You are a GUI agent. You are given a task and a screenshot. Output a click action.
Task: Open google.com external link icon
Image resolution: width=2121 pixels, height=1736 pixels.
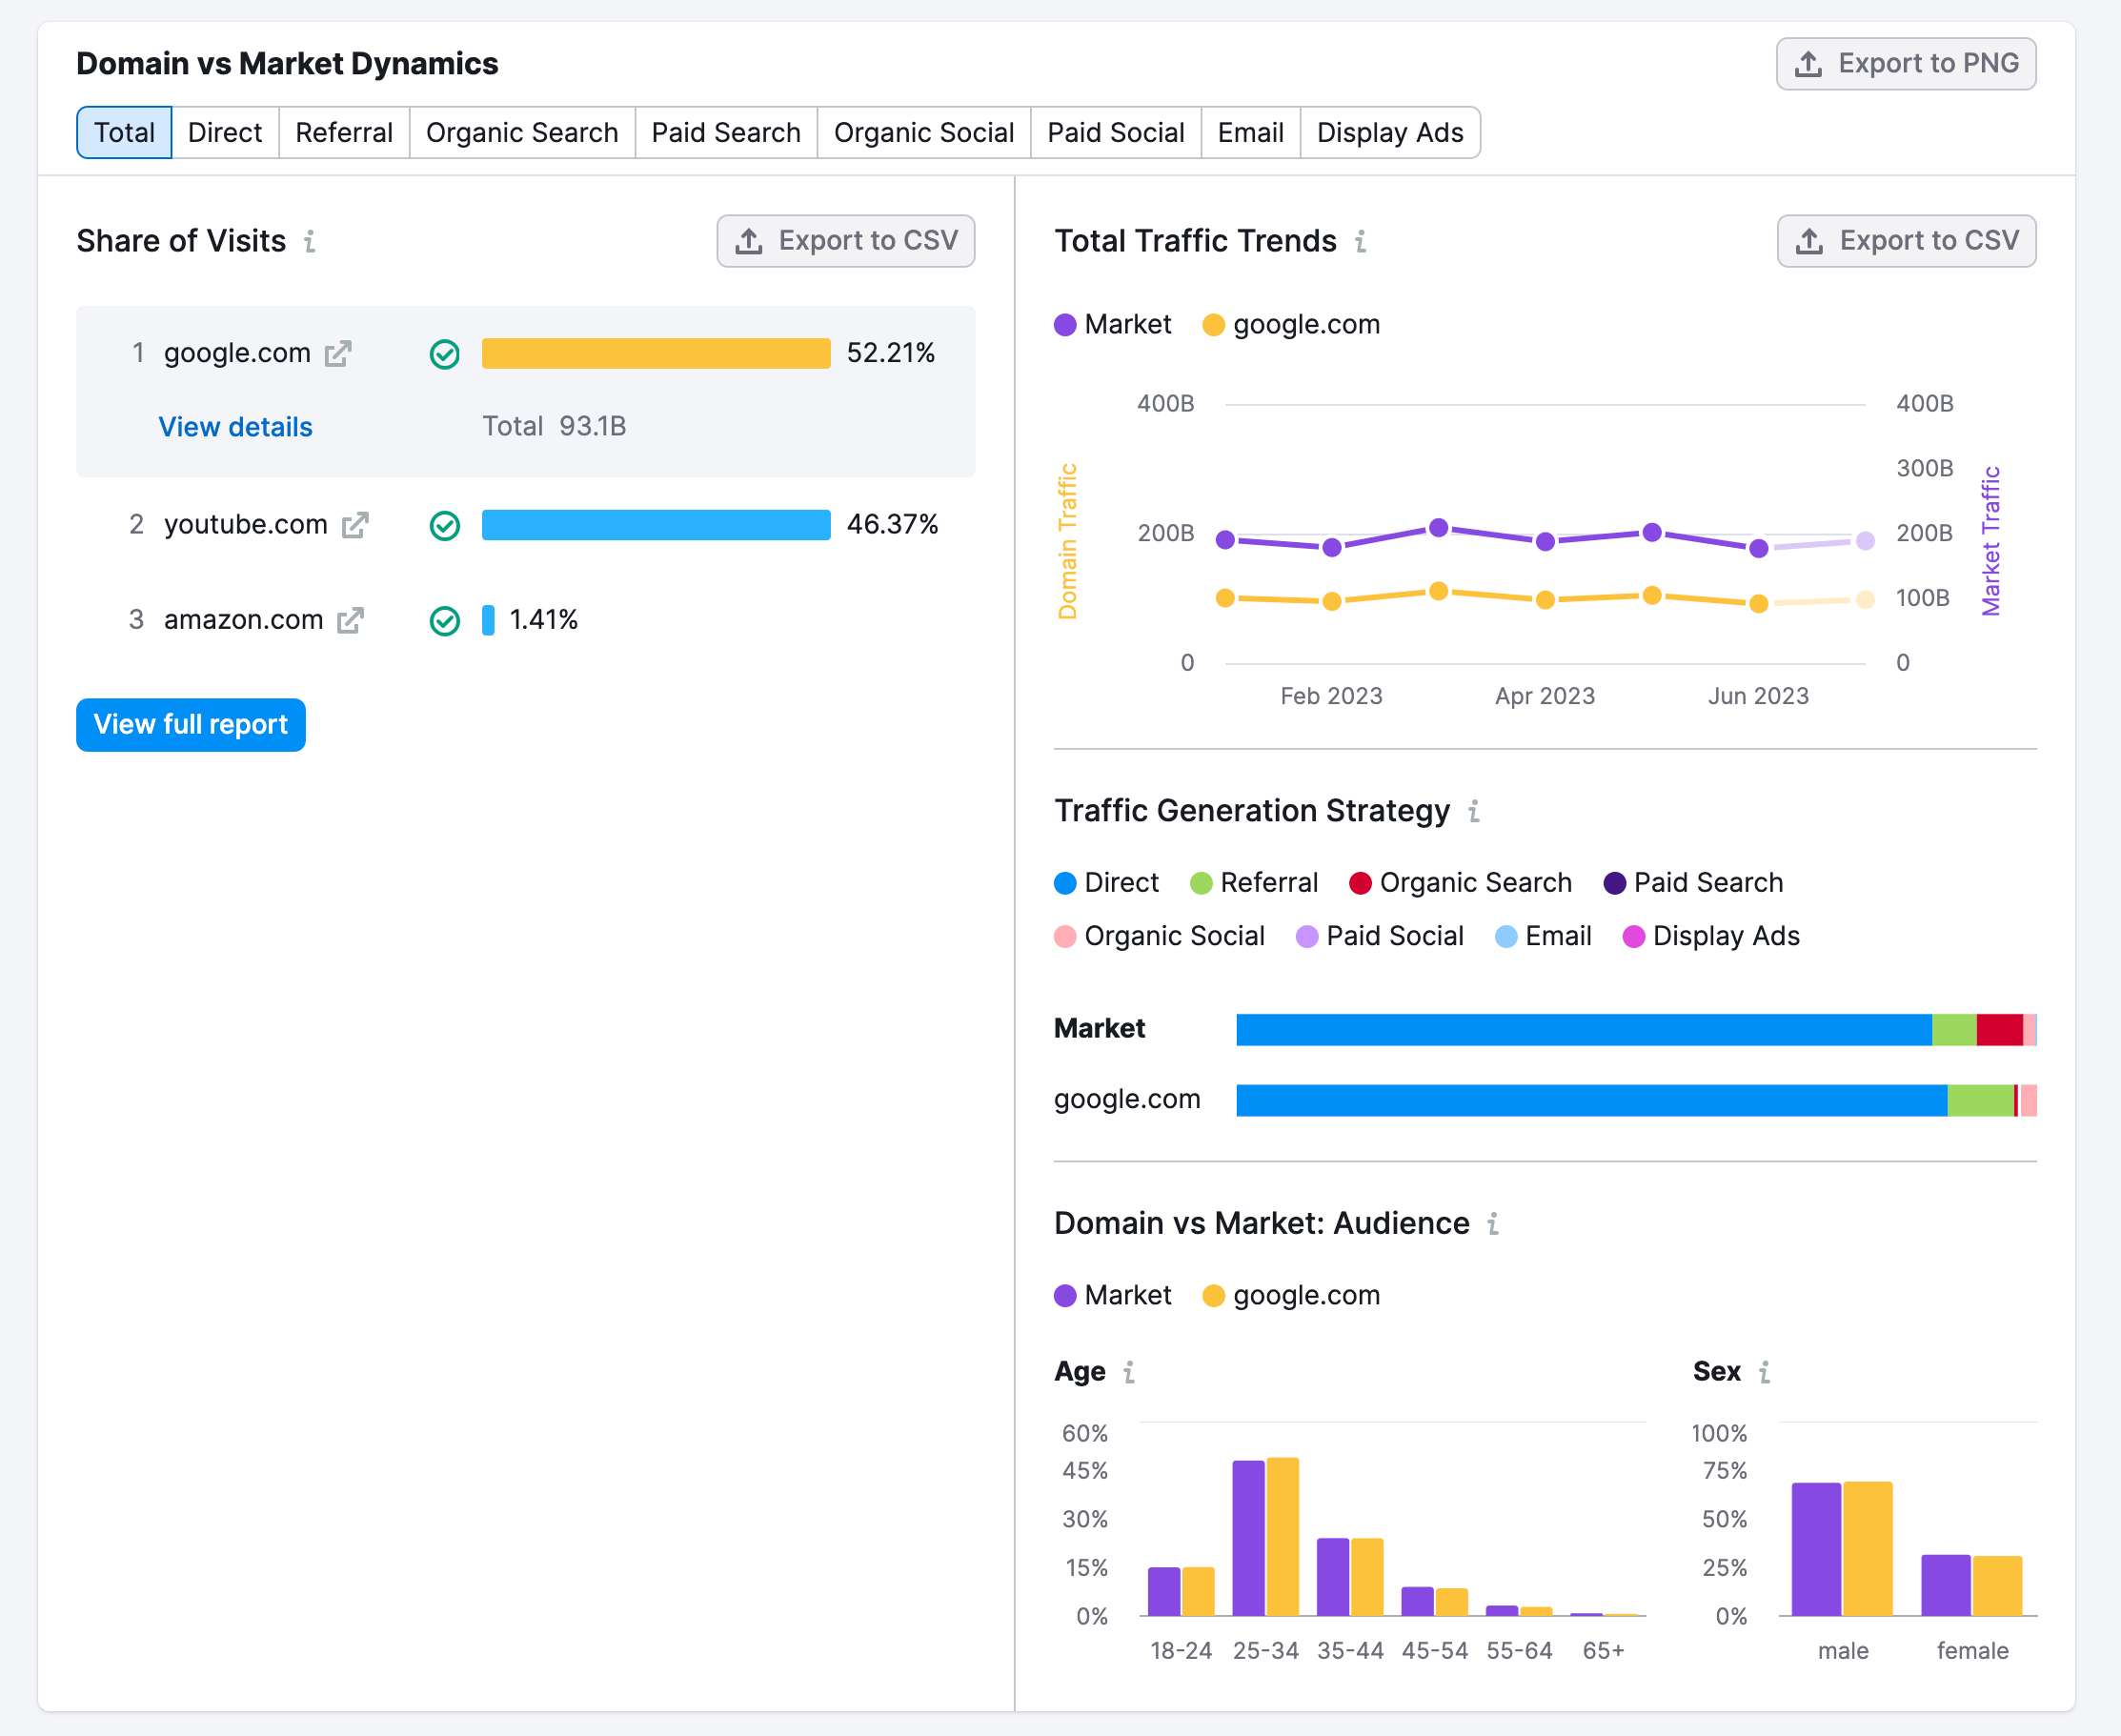[338, 354]
